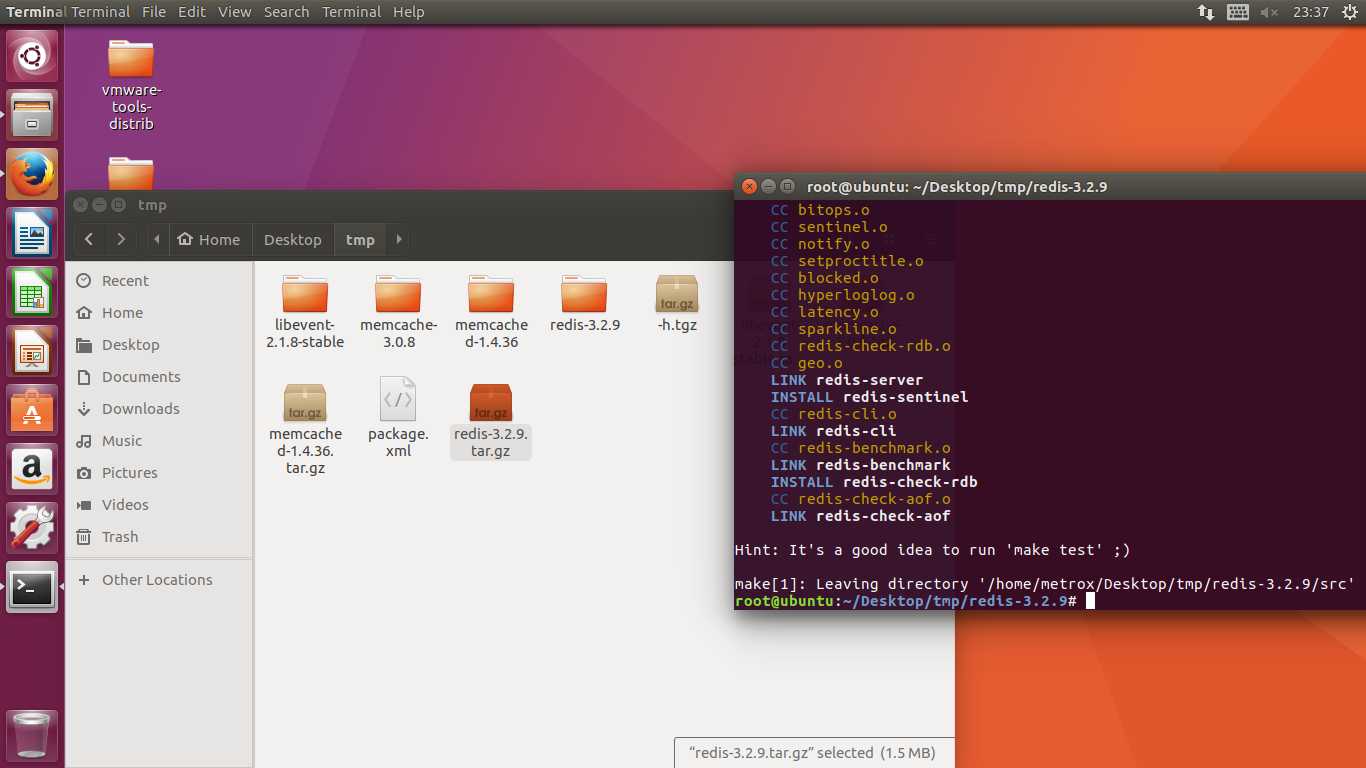1366x768 pixels.
Task: Launch Firefox from the dock
Action: 32,174
